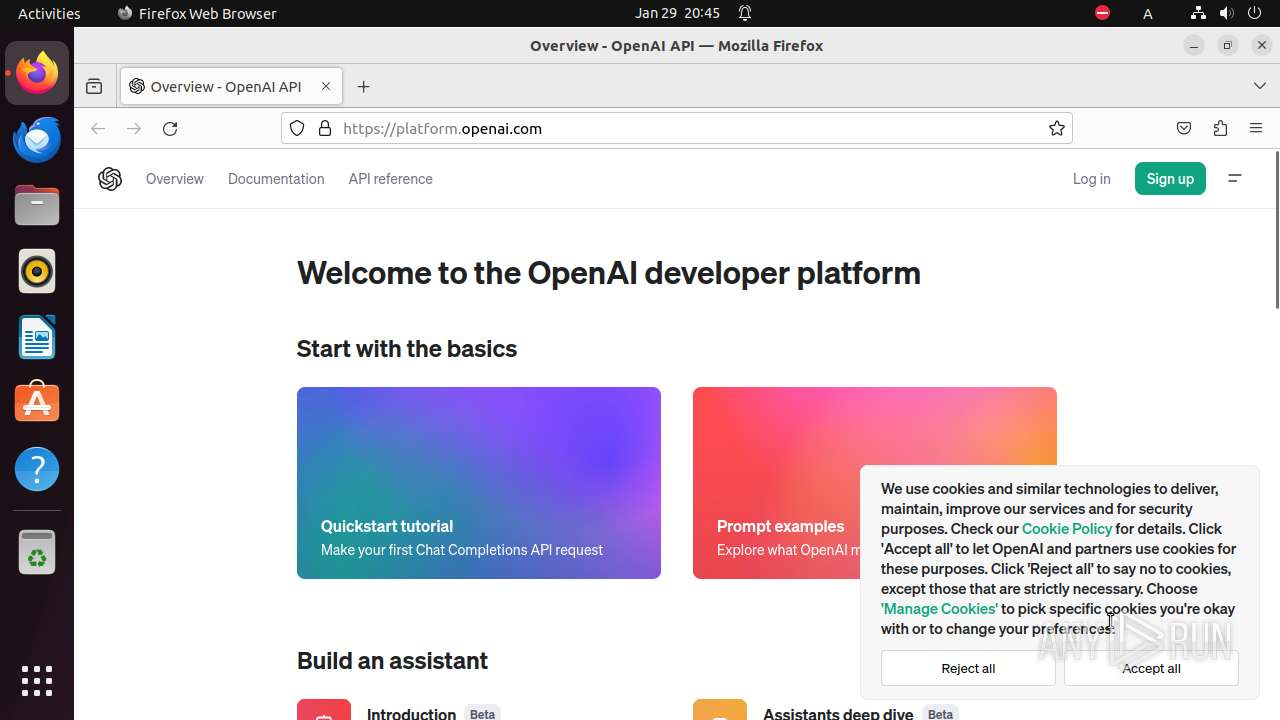Screen dimensions: 1280x720
Task: Click the OpenAI logo icon
Action: coord(110,179)
